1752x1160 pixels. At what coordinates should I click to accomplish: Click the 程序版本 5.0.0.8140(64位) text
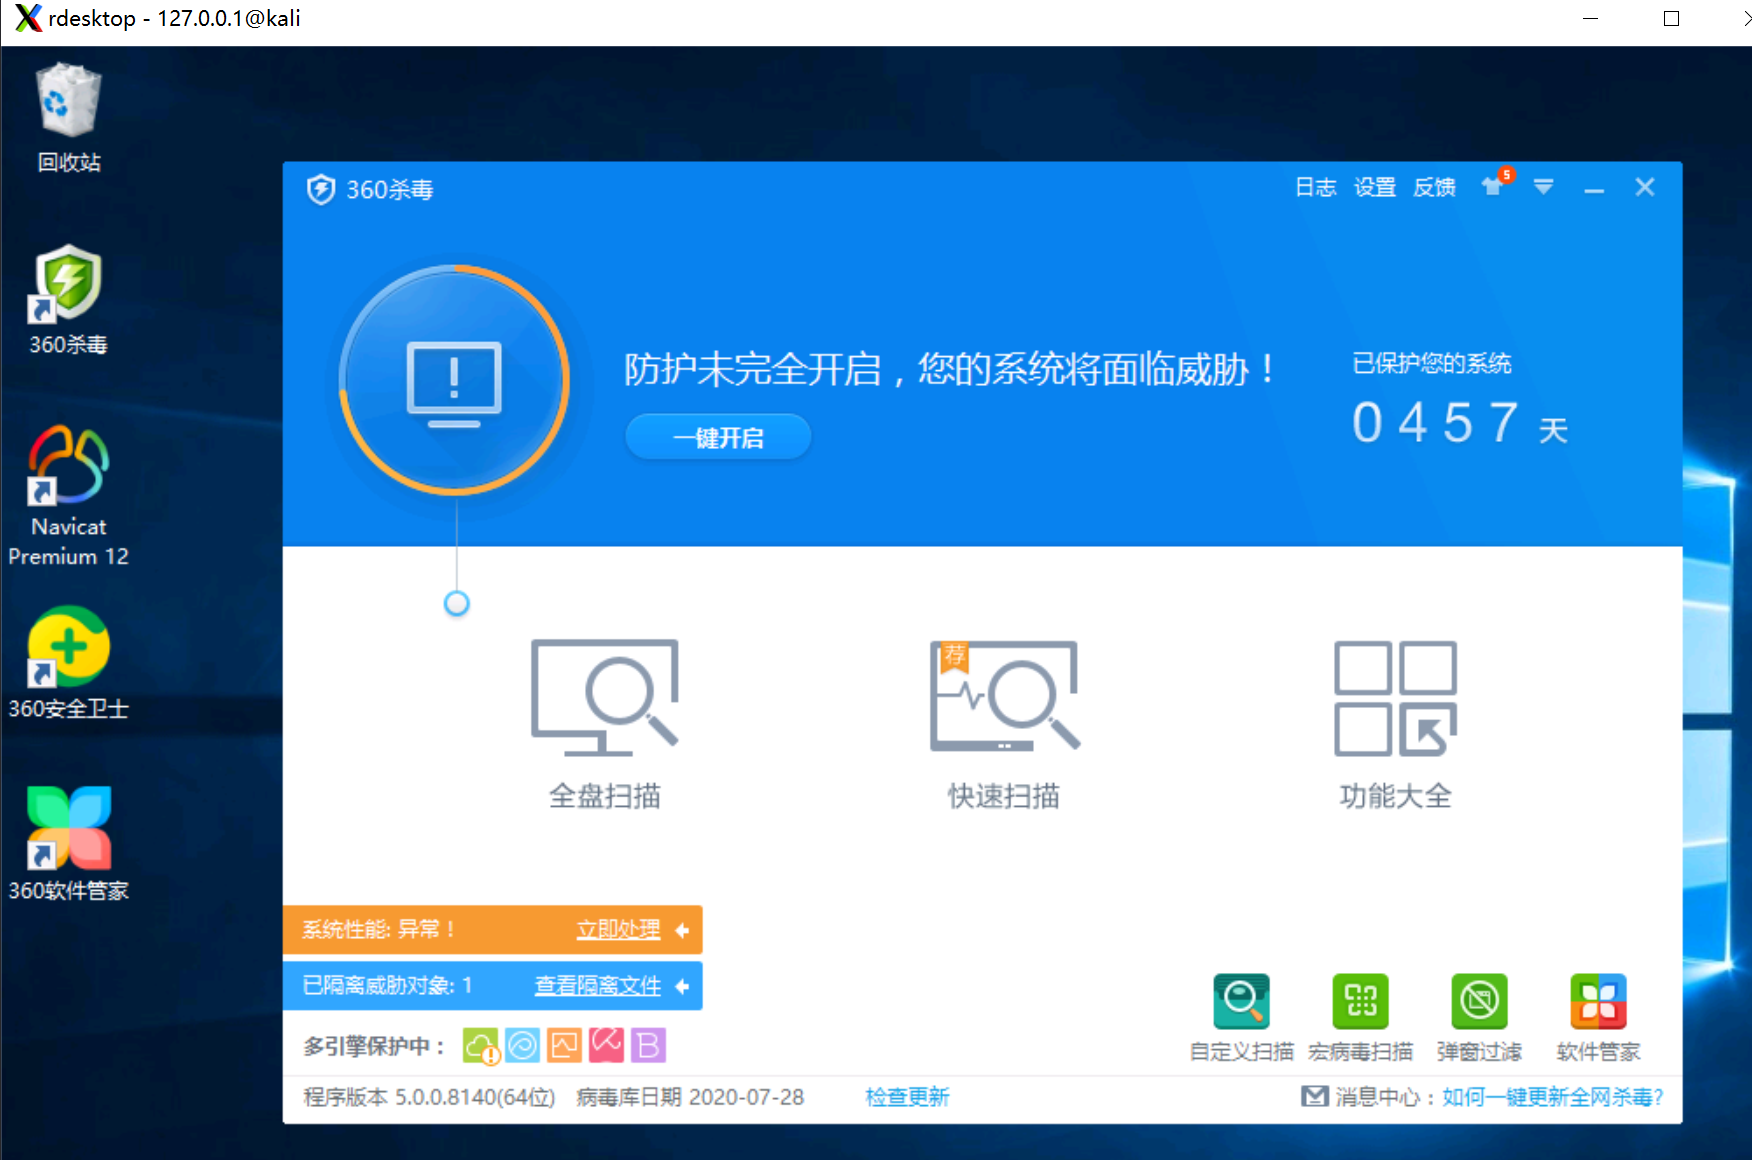(x=429, y=1097)
